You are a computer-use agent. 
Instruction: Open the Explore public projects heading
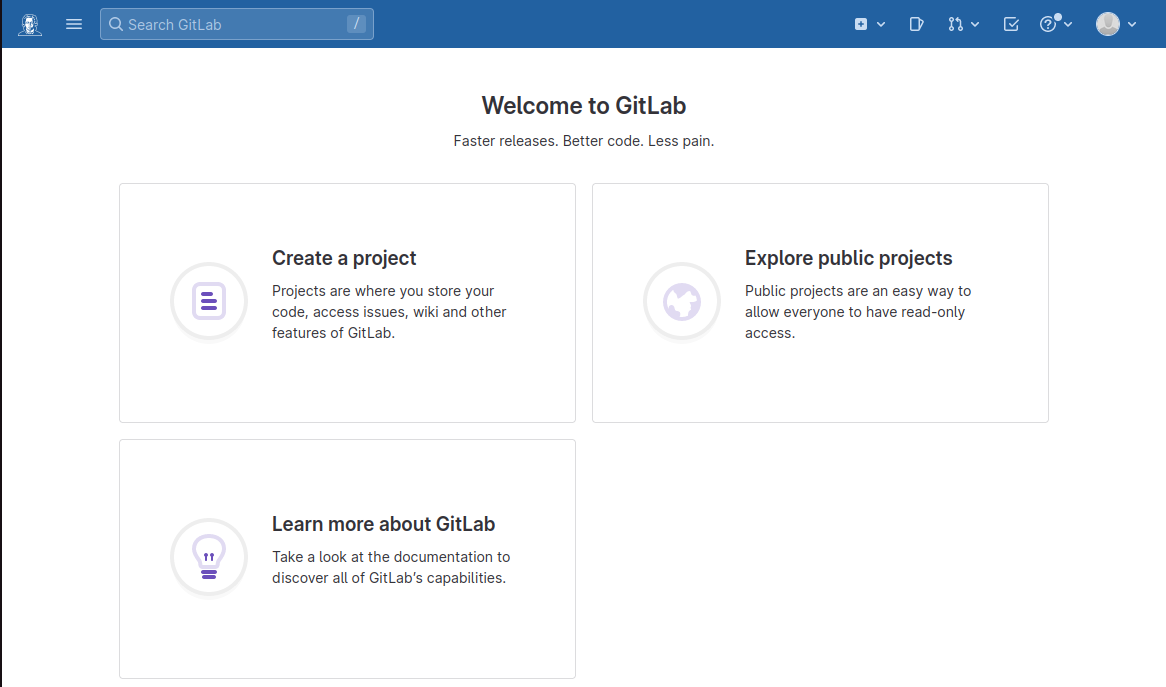848,258
